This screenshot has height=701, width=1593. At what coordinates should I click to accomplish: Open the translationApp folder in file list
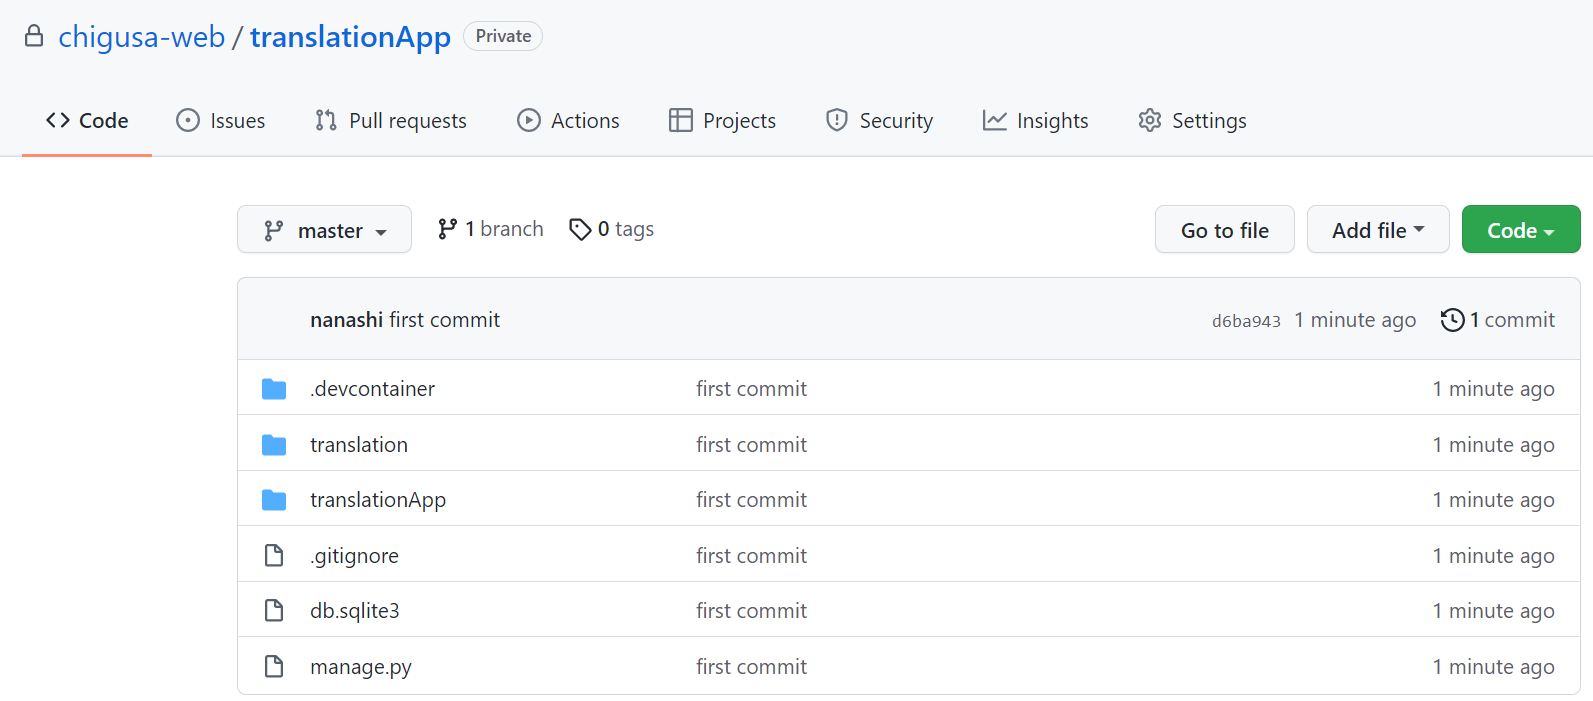click(x=378, y=500)
